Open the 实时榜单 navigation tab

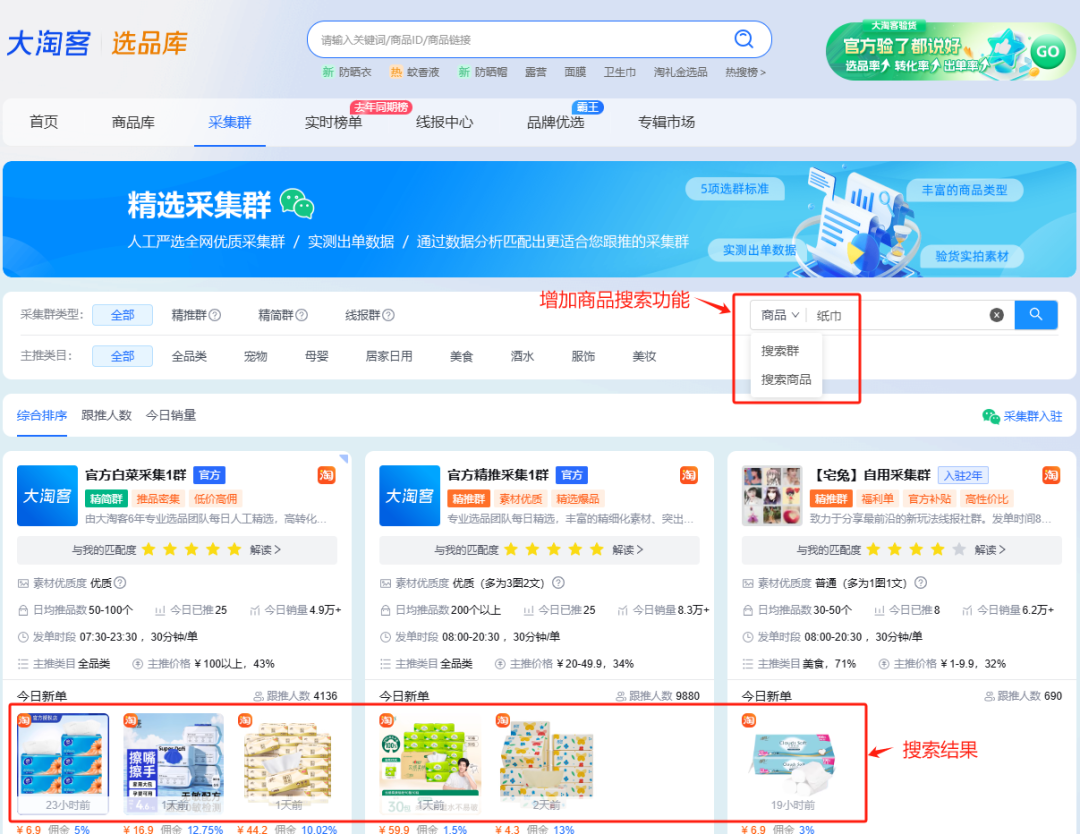coord(333,122)
